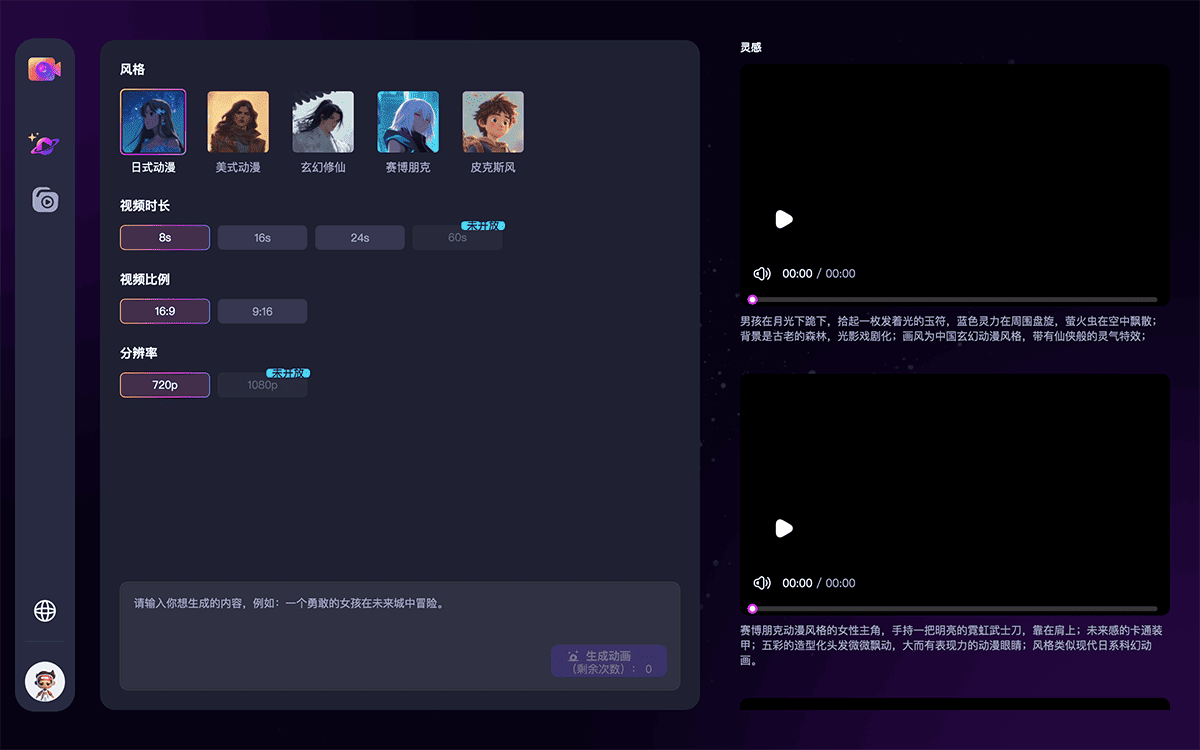Image resolution: width=1200 pixels, height=750 pixels.
Task: Select the 赛博朋克 style thumbnail
Action: [407, 120]
